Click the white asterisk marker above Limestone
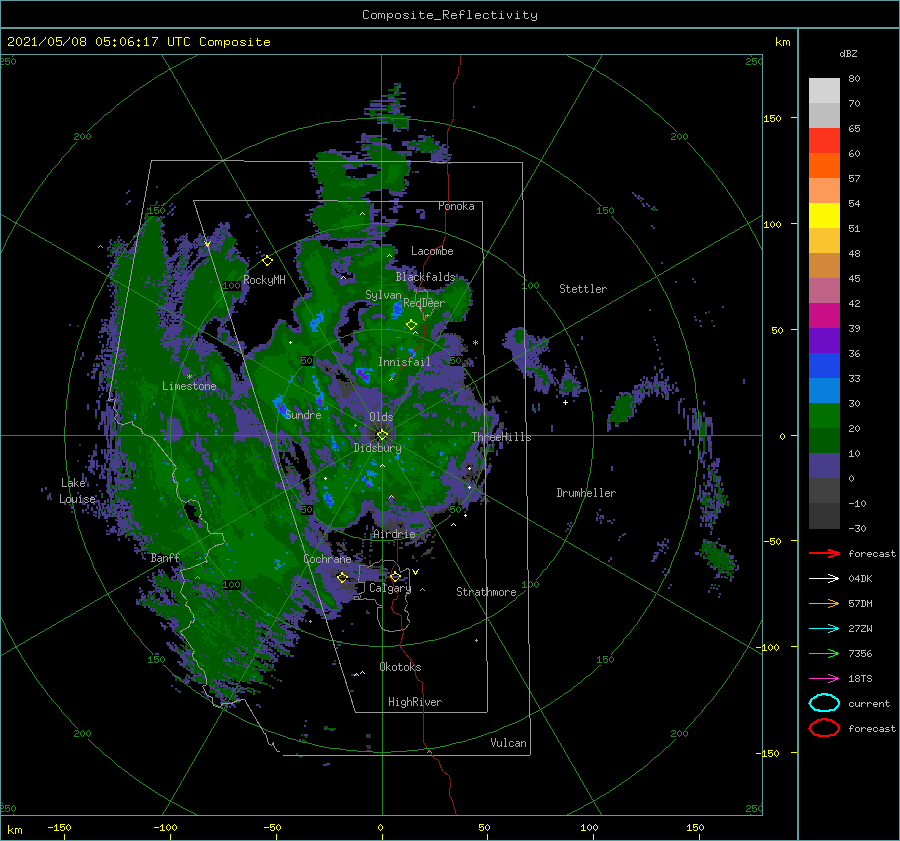Image resolution: width=900 pixels, height=841 pixels. point(189,377)
